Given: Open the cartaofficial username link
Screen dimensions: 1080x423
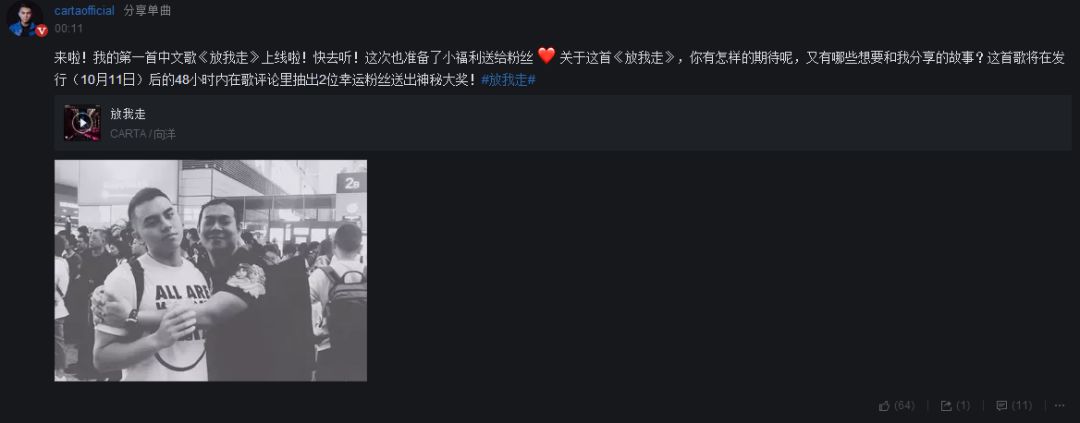Looking at the screenshot, I should pos(84,11).
